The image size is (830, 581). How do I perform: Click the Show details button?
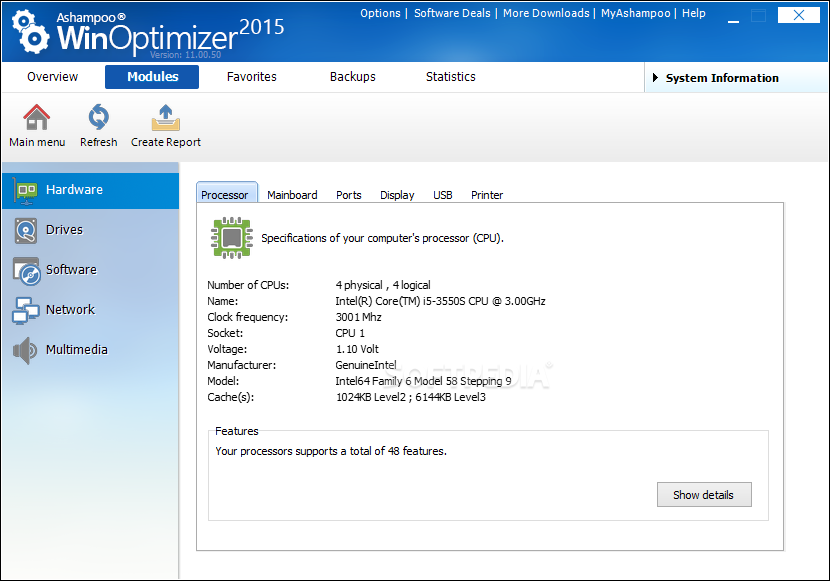pyautogui.click(x=704, y=494)
